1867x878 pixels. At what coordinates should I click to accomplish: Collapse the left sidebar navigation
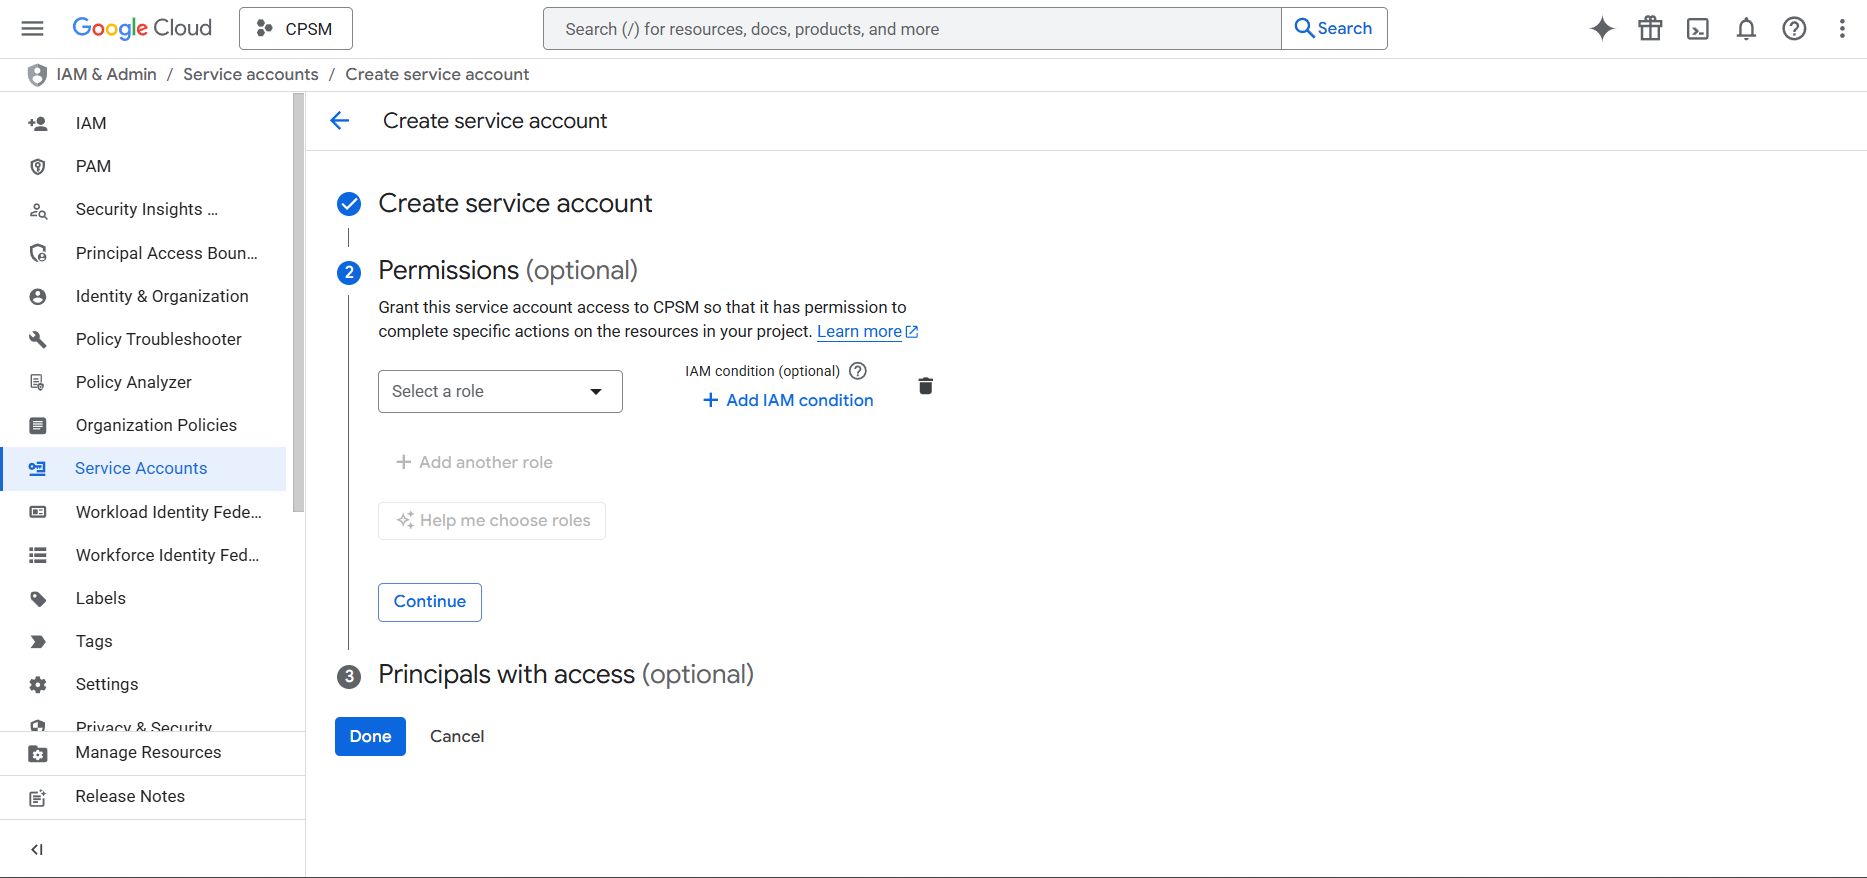pos(37,849)
